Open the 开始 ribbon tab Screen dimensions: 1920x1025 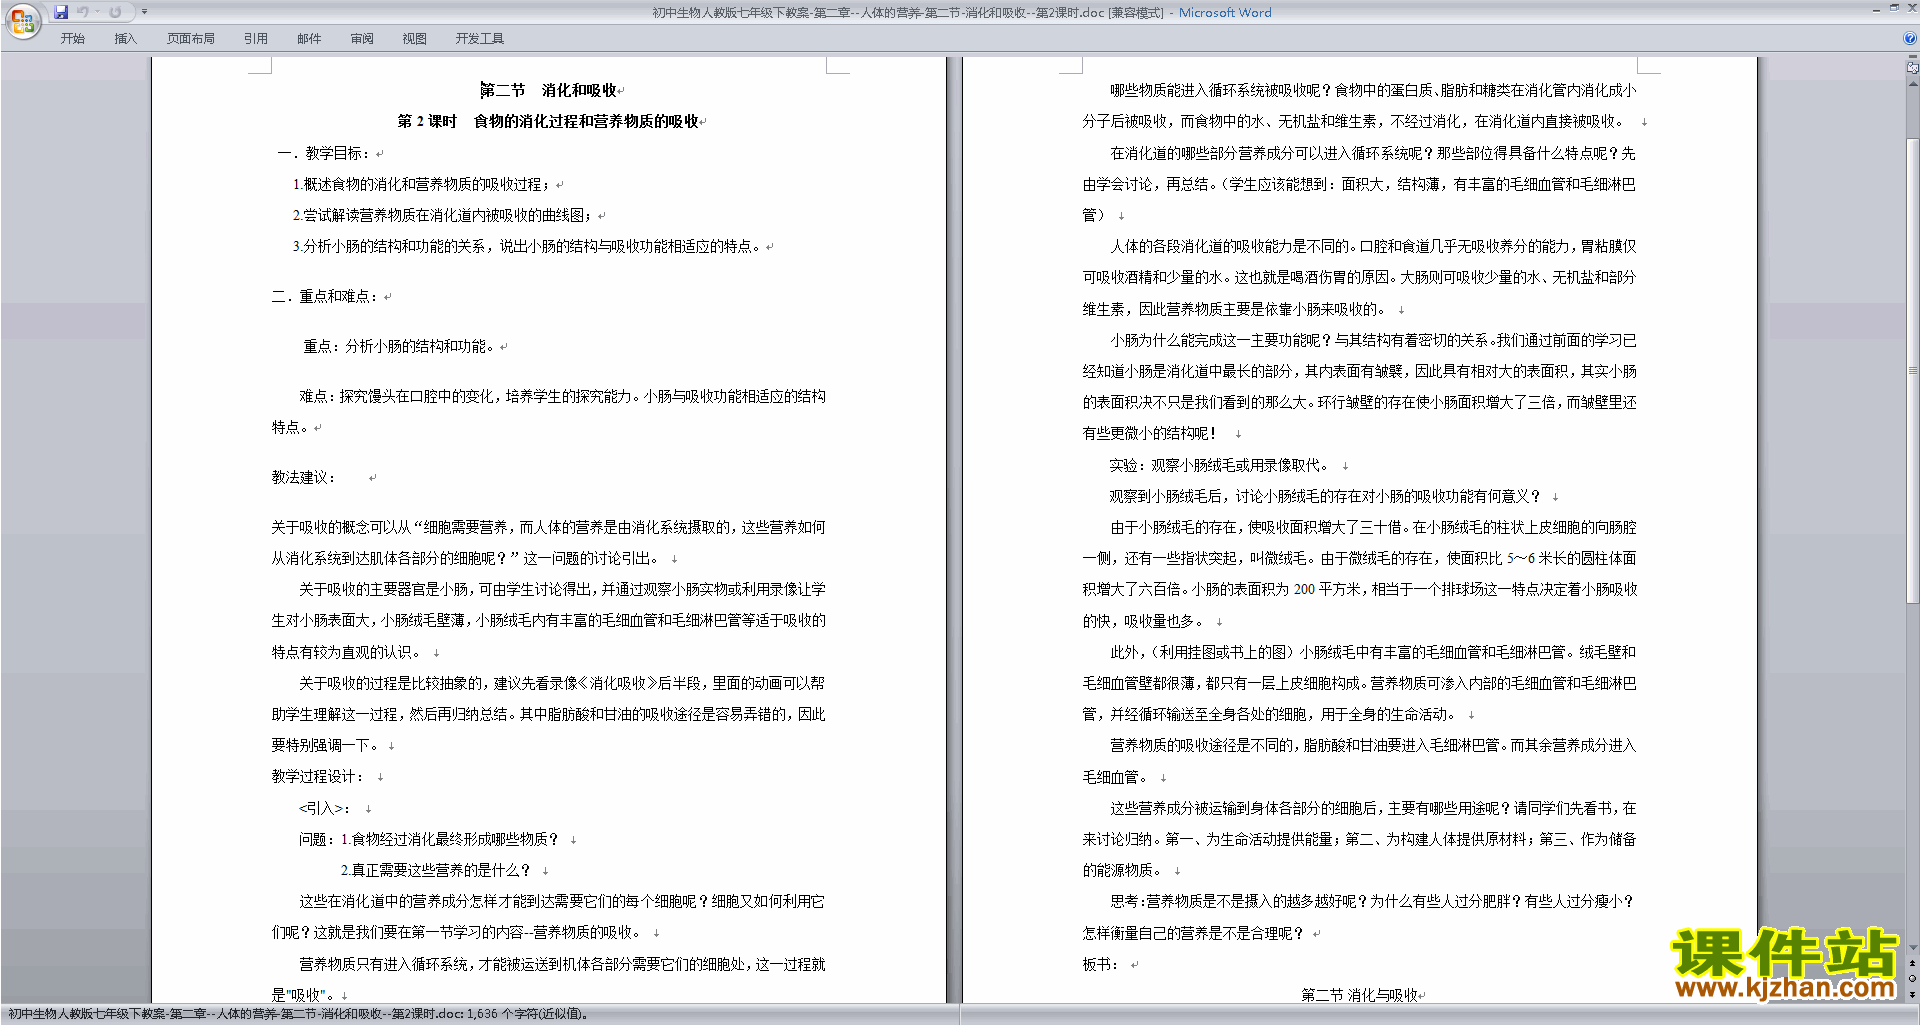(x=72, y=39)
